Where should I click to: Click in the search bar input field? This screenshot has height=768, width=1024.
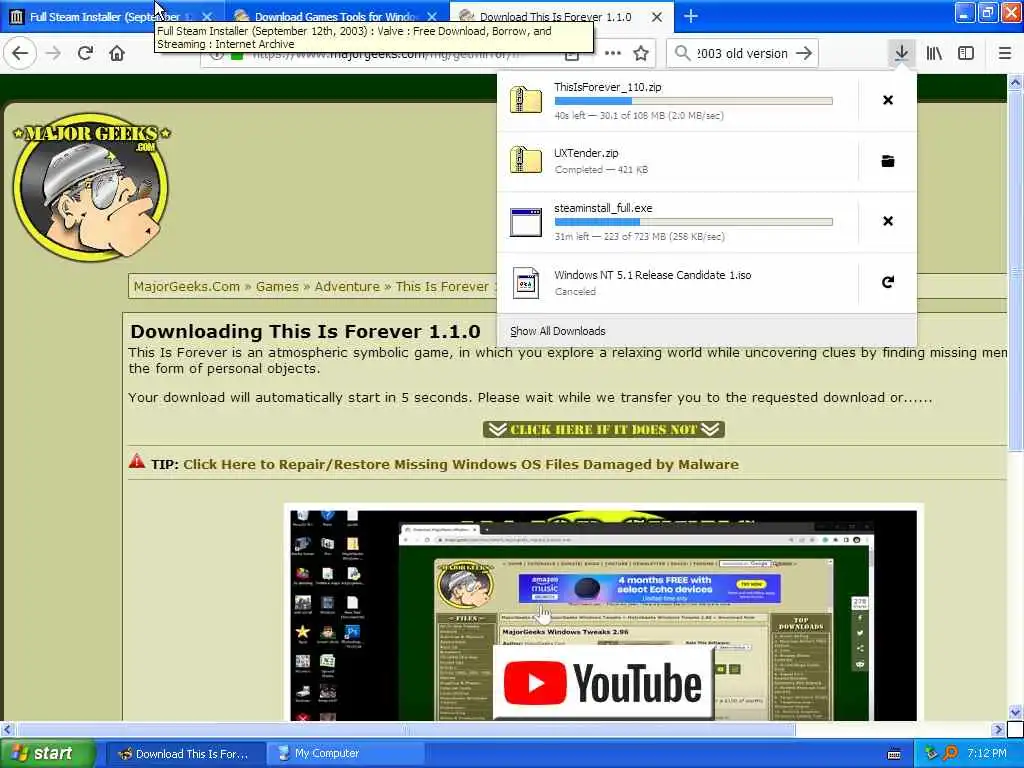743,53
